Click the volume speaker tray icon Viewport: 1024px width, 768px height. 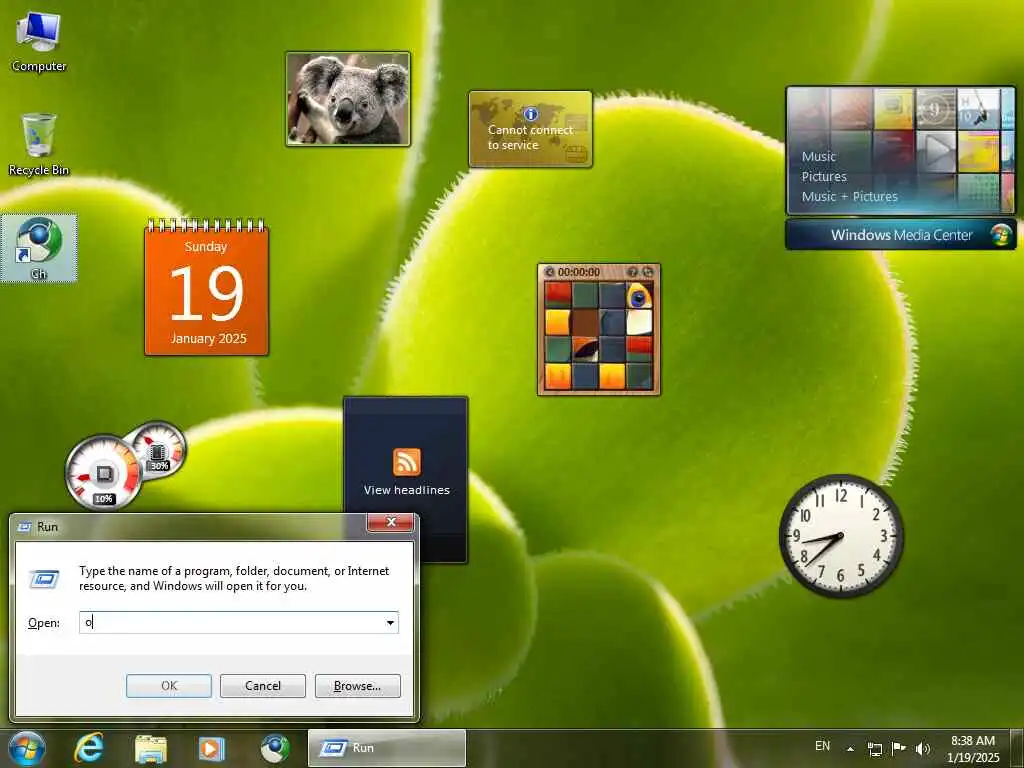(923, 748)
